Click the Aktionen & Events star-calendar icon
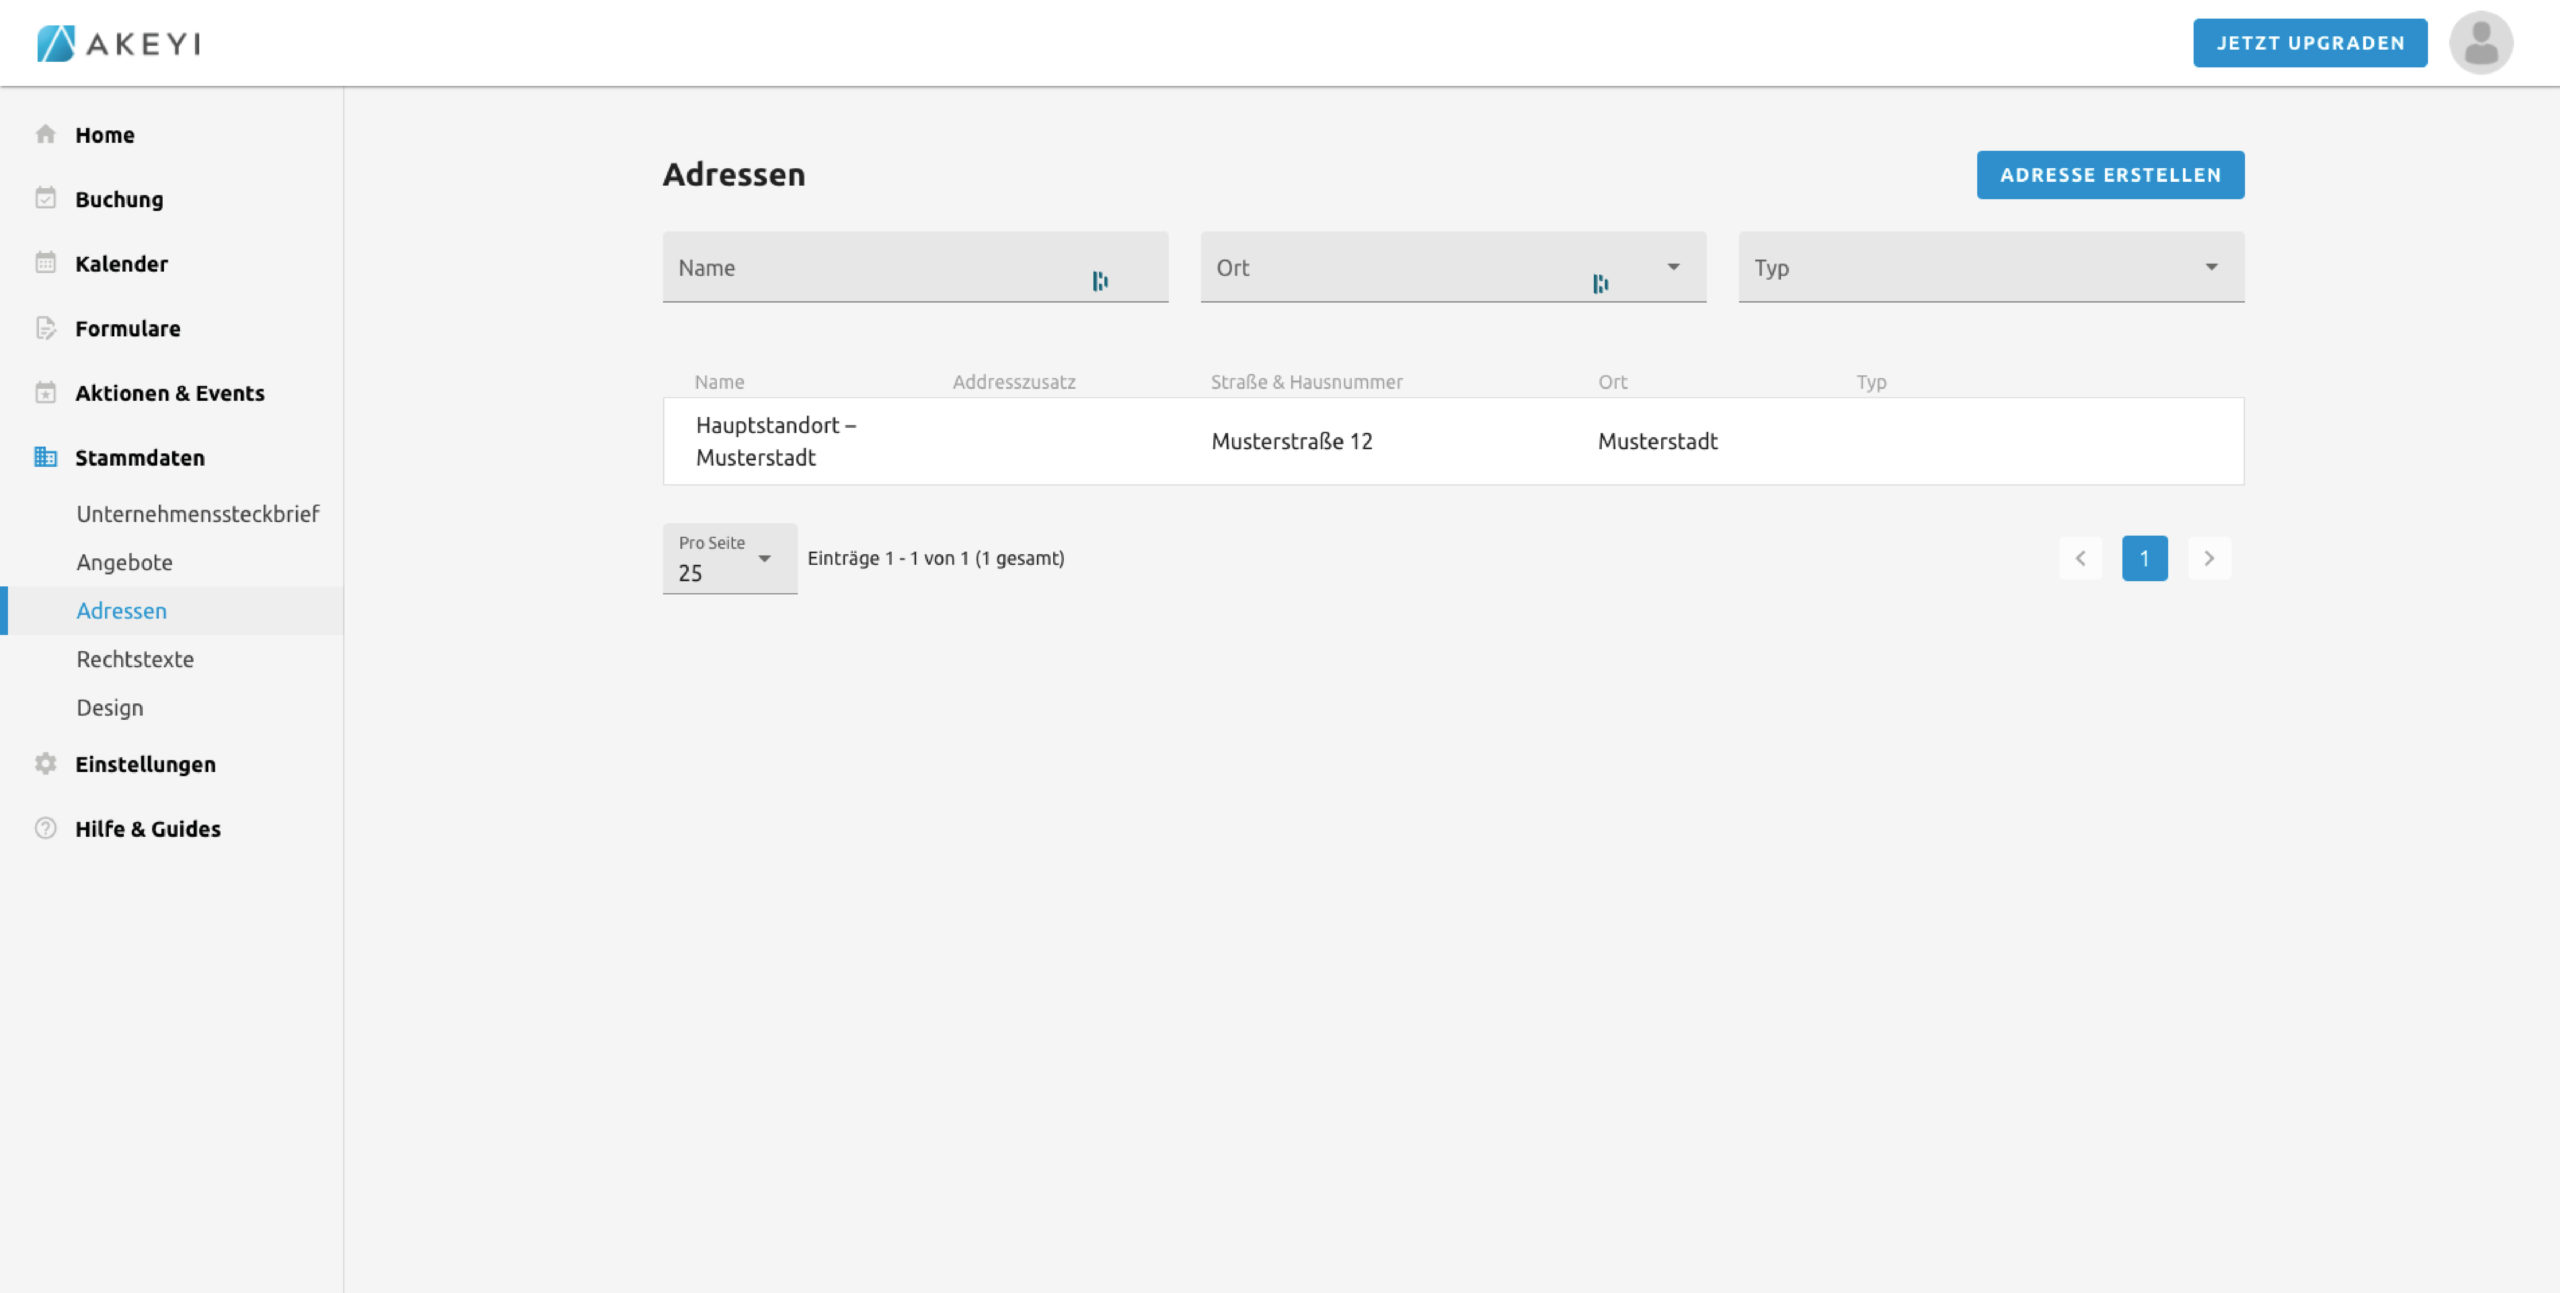 click(45, 393)
